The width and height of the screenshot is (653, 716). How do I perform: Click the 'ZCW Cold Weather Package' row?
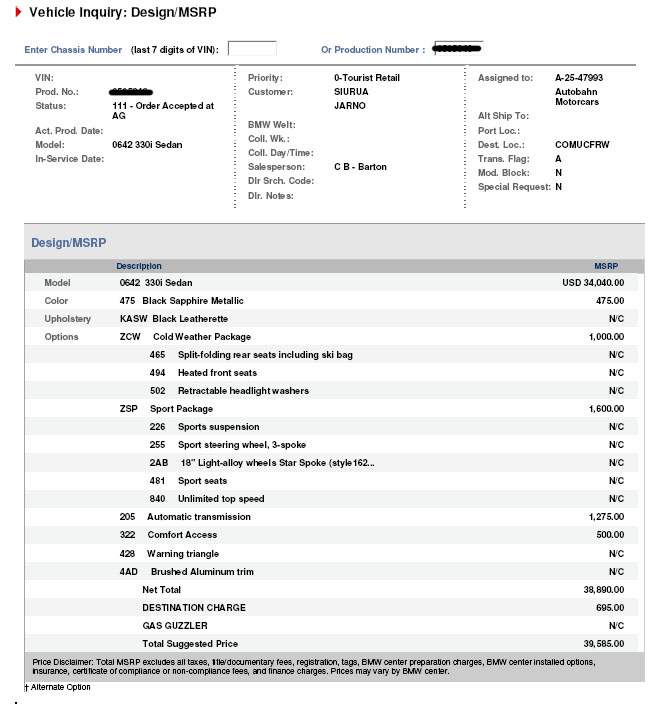332,337
